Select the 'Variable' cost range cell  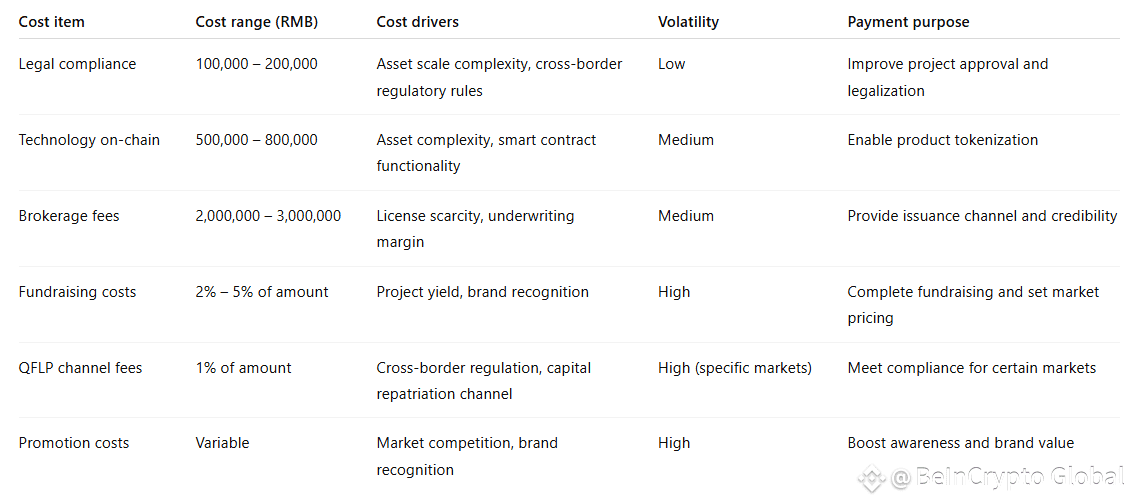[222, 443]
